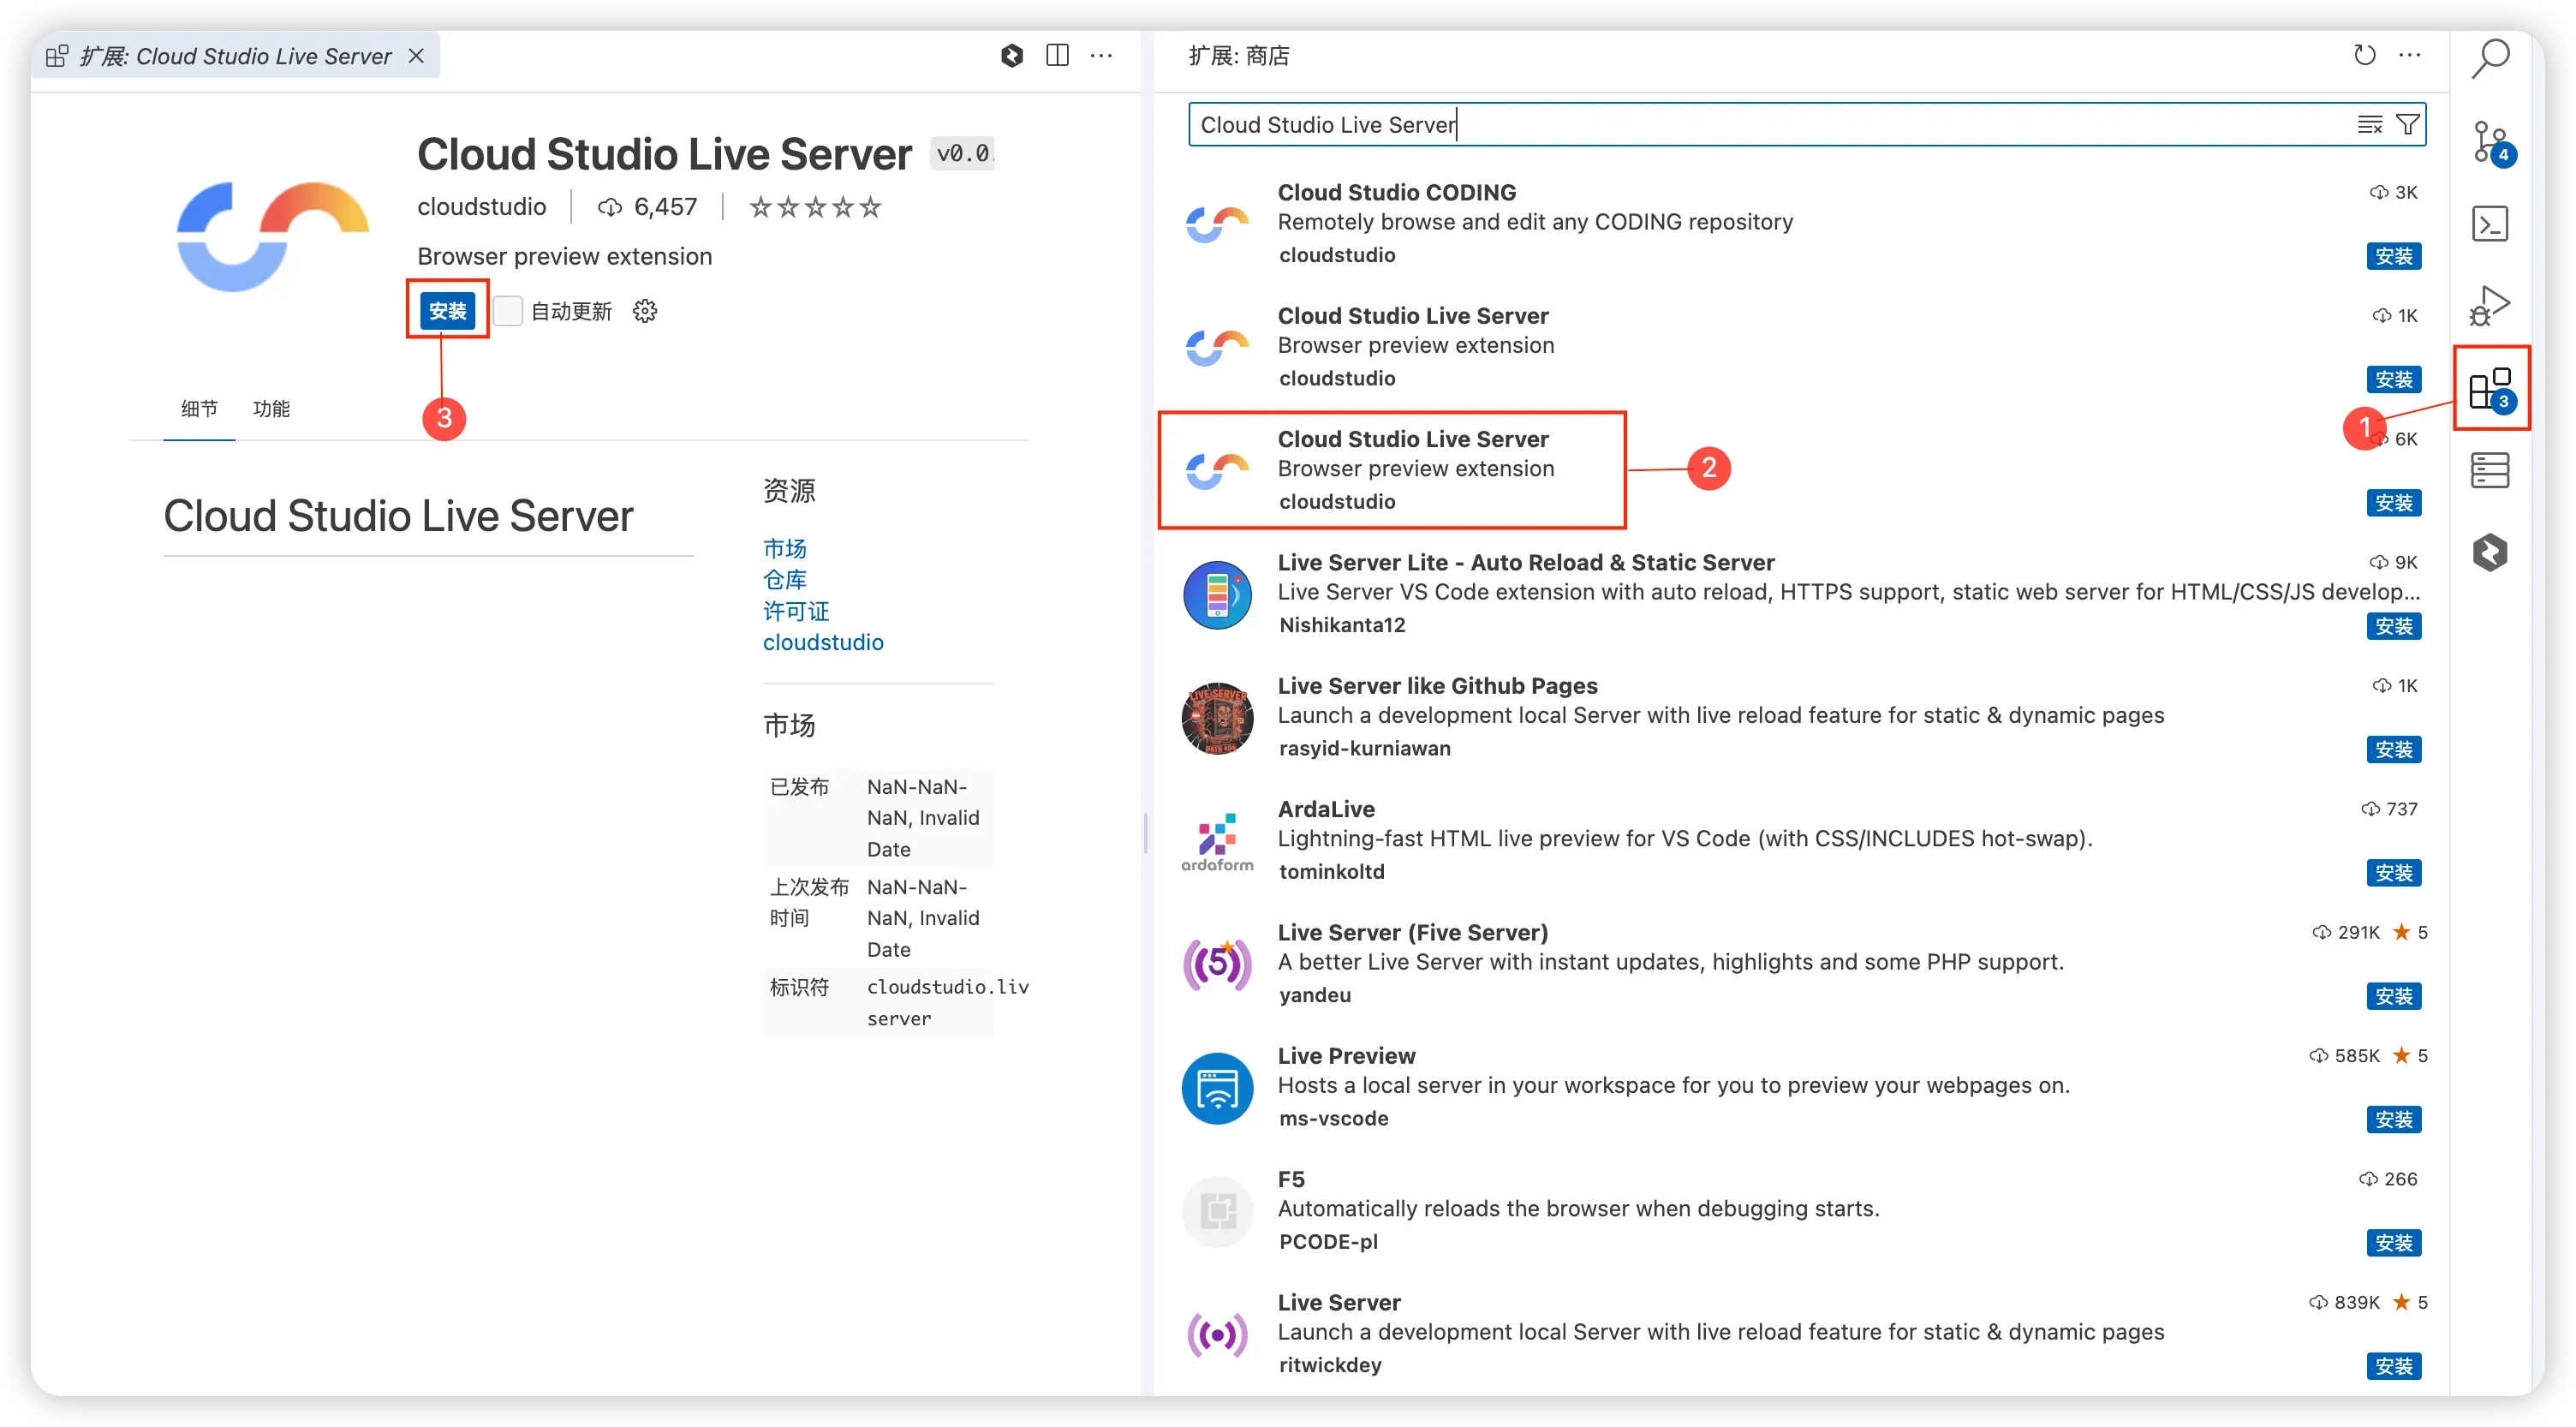Open the extension manage gear menu
The height and width of the screenshot is (1427, 2576).
point(645,311)
